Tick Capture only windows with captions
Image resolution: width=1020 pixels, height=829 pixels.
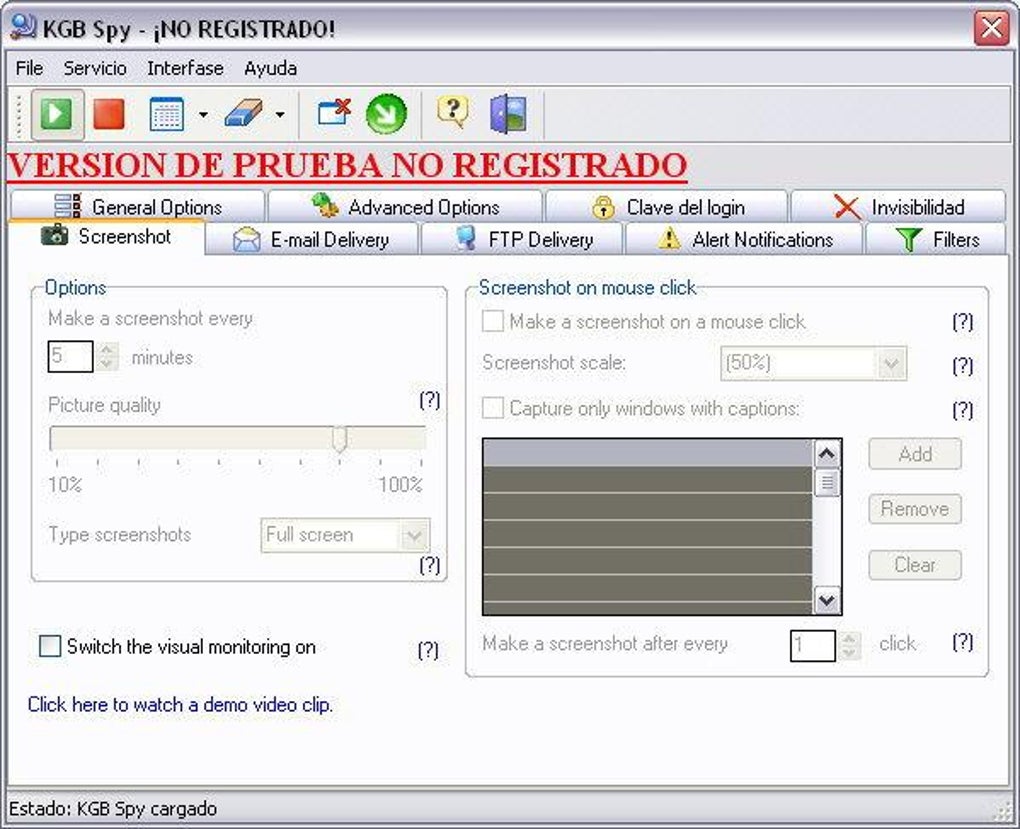pos(492,409)
